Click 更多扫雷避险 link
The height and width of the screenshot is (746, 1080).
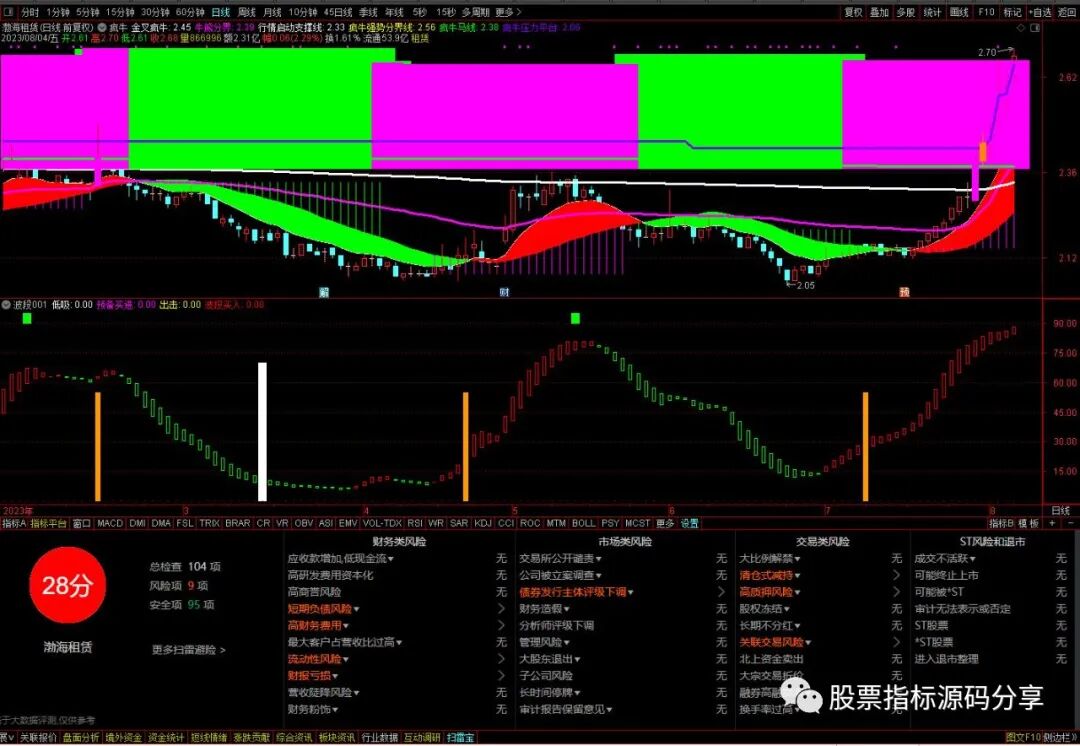189,650
